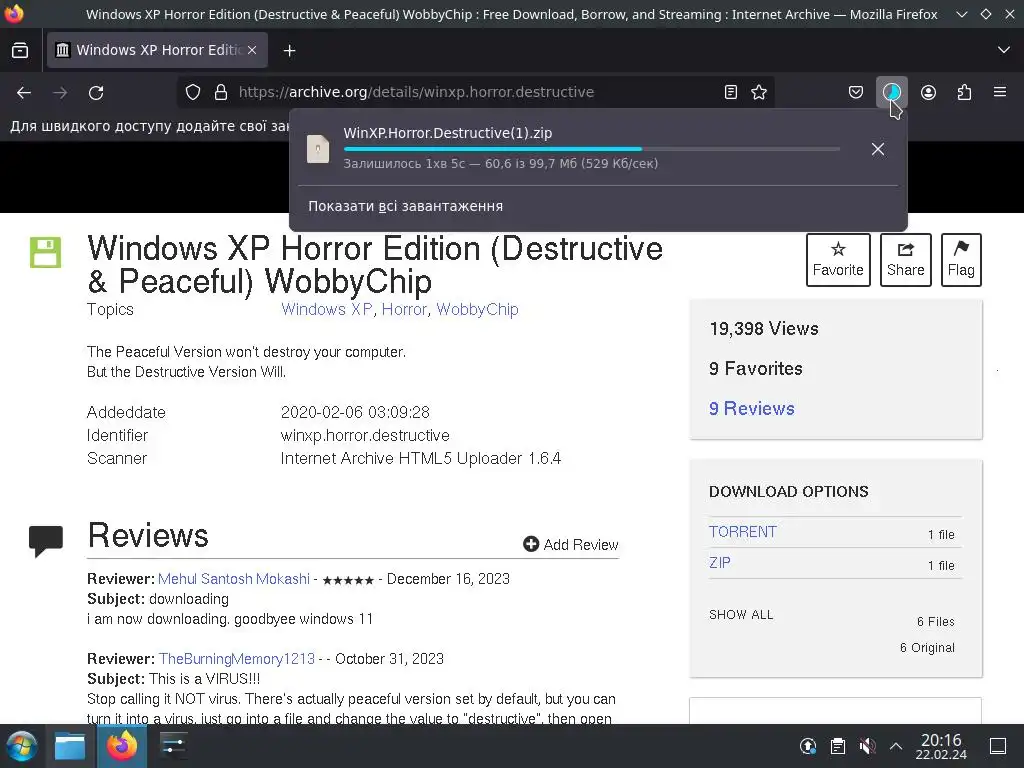1024x768 pixels.
Task: Expand hidden tray icons arrow
Action: pyautogui.click(x=896, y=746)
